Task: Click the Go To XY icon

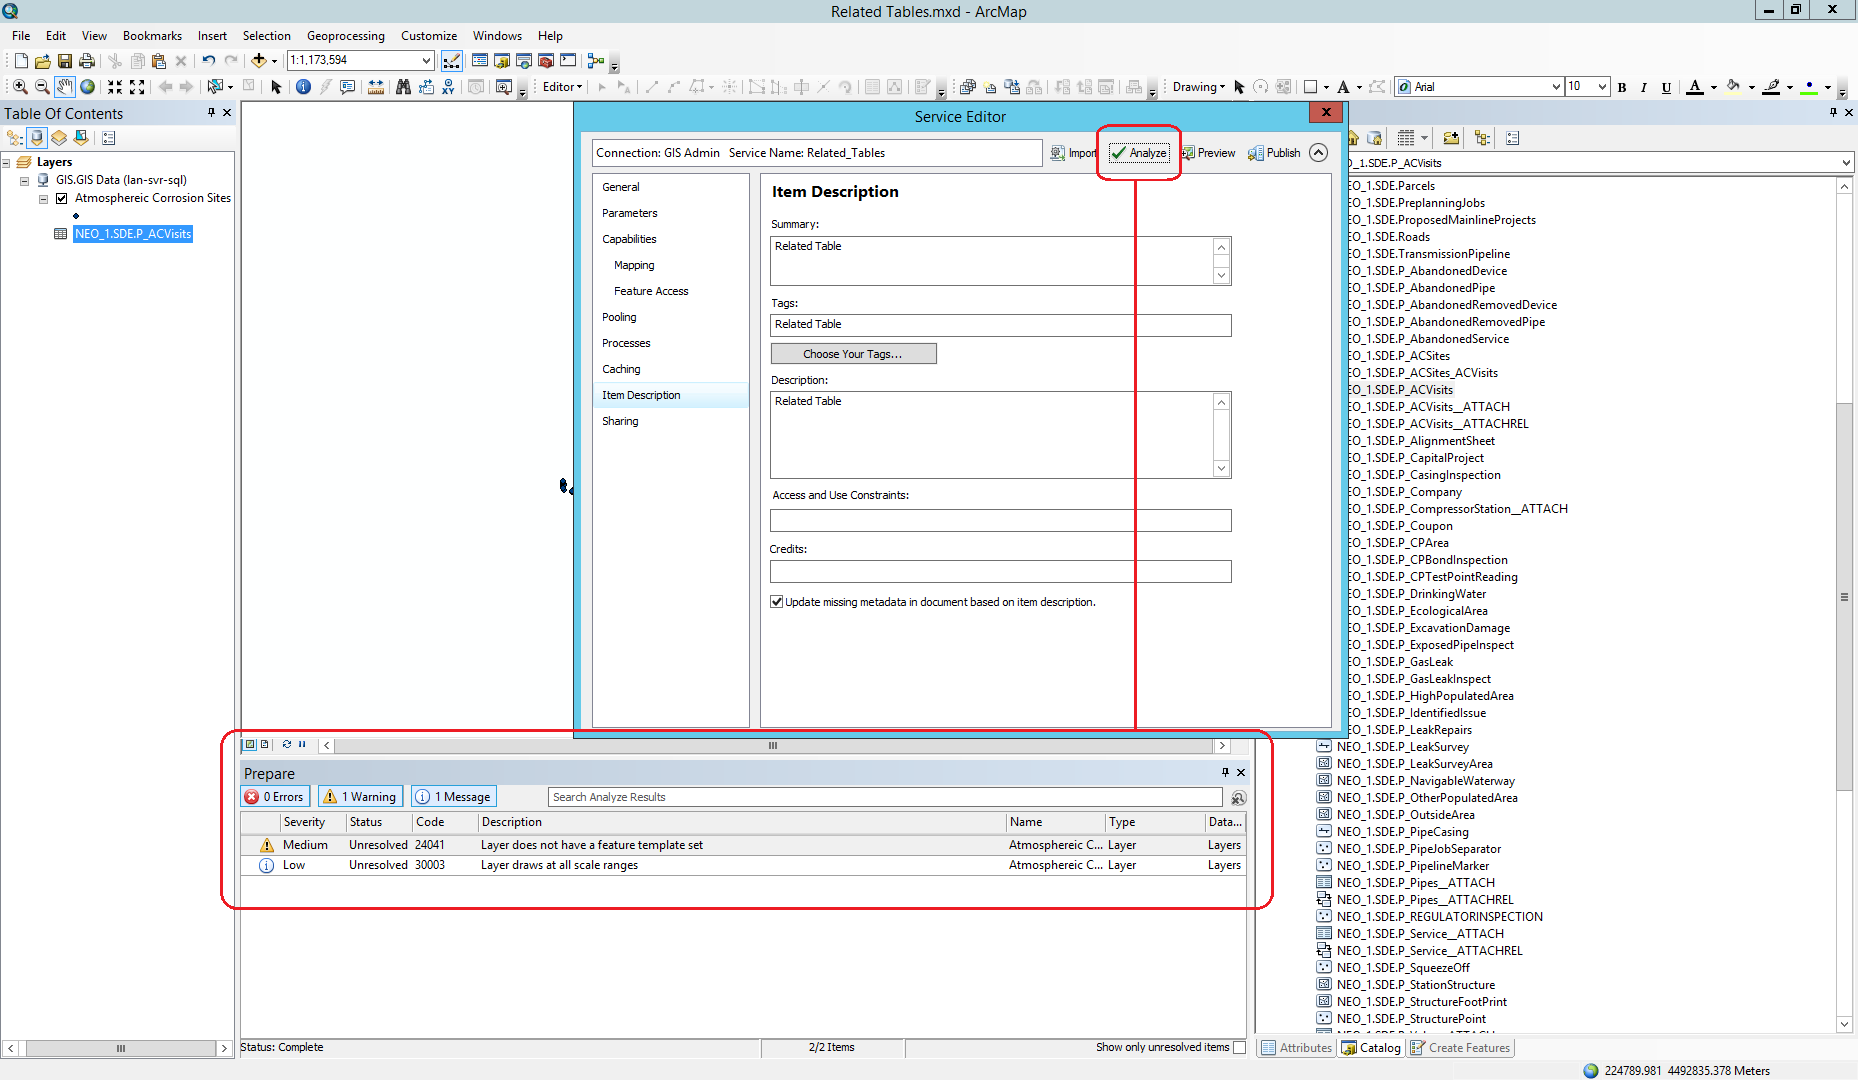Action: pos(448,87)
